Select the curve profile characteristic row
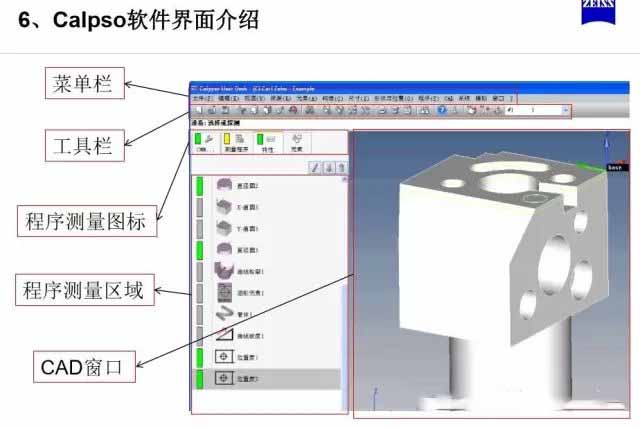Image resolution: width=640 pixels, height=427 pixels. 267,271
